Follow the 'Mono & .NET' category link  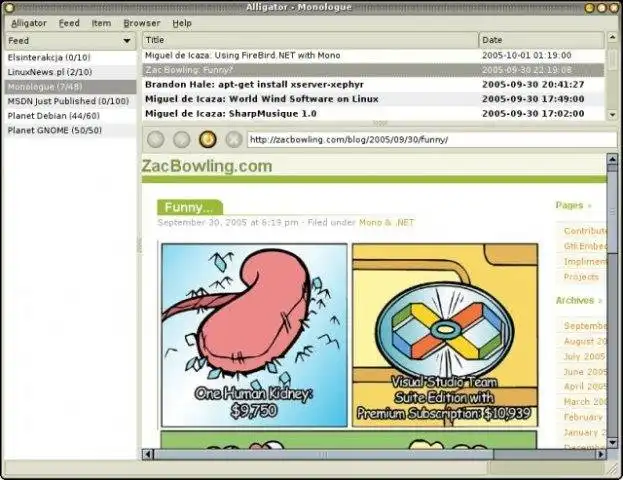(x=386, y=223)
